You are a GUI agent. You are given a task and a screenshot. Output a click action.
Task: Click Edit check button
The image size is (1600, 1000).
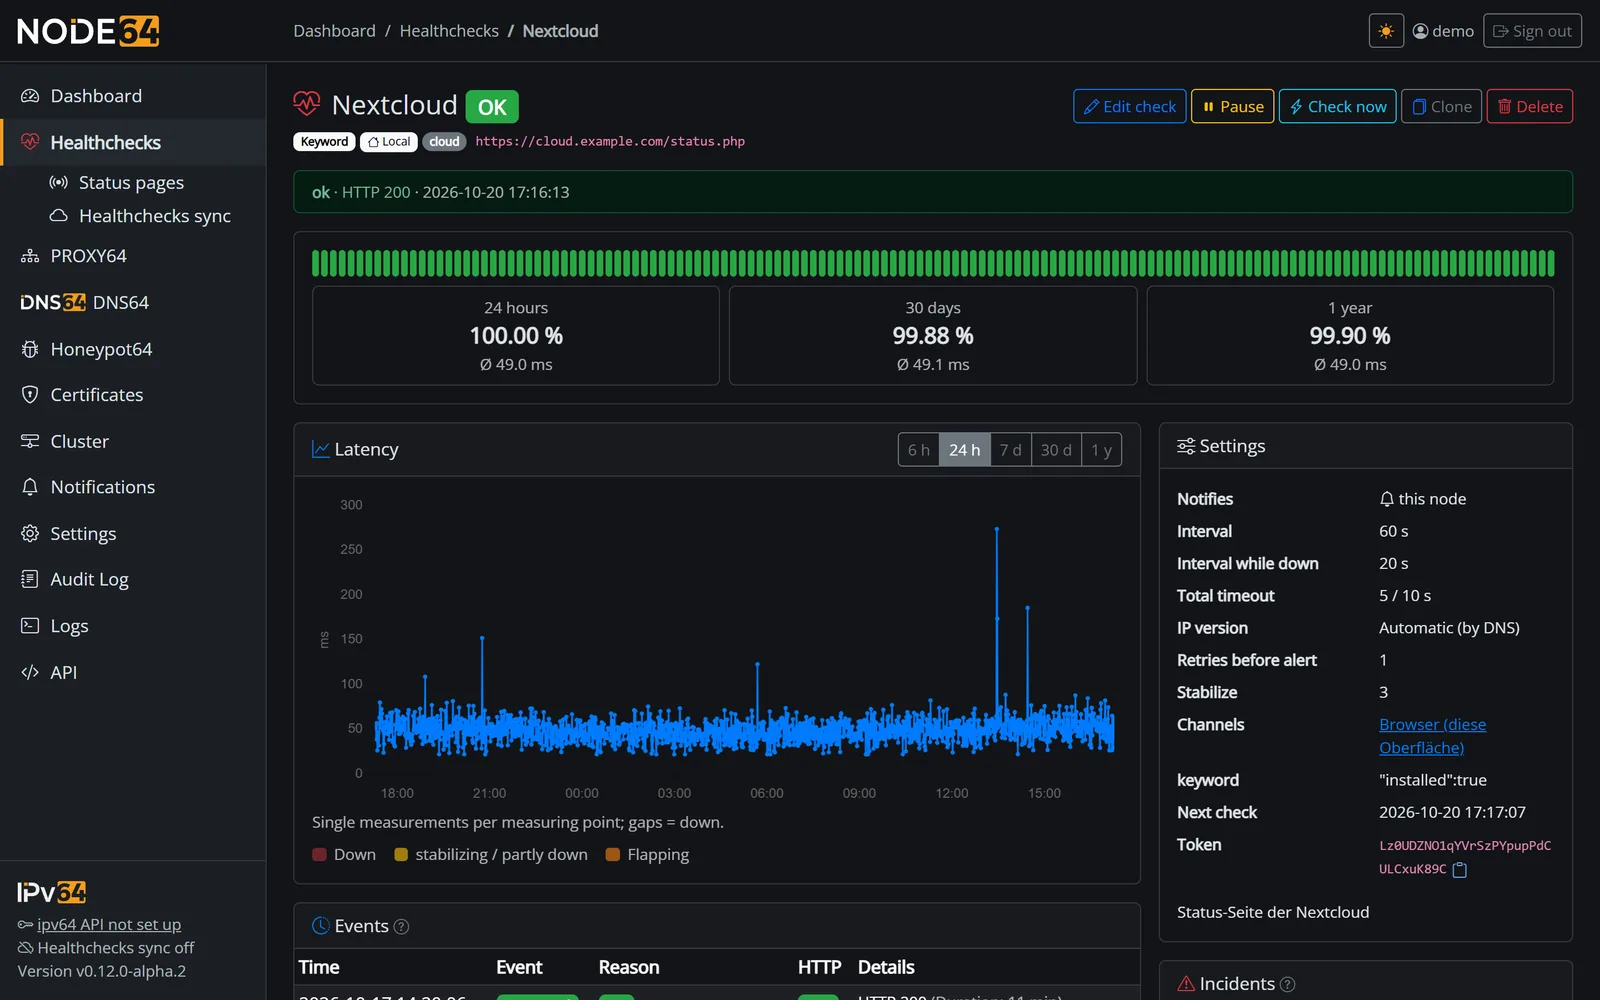tap(1130, 106)
